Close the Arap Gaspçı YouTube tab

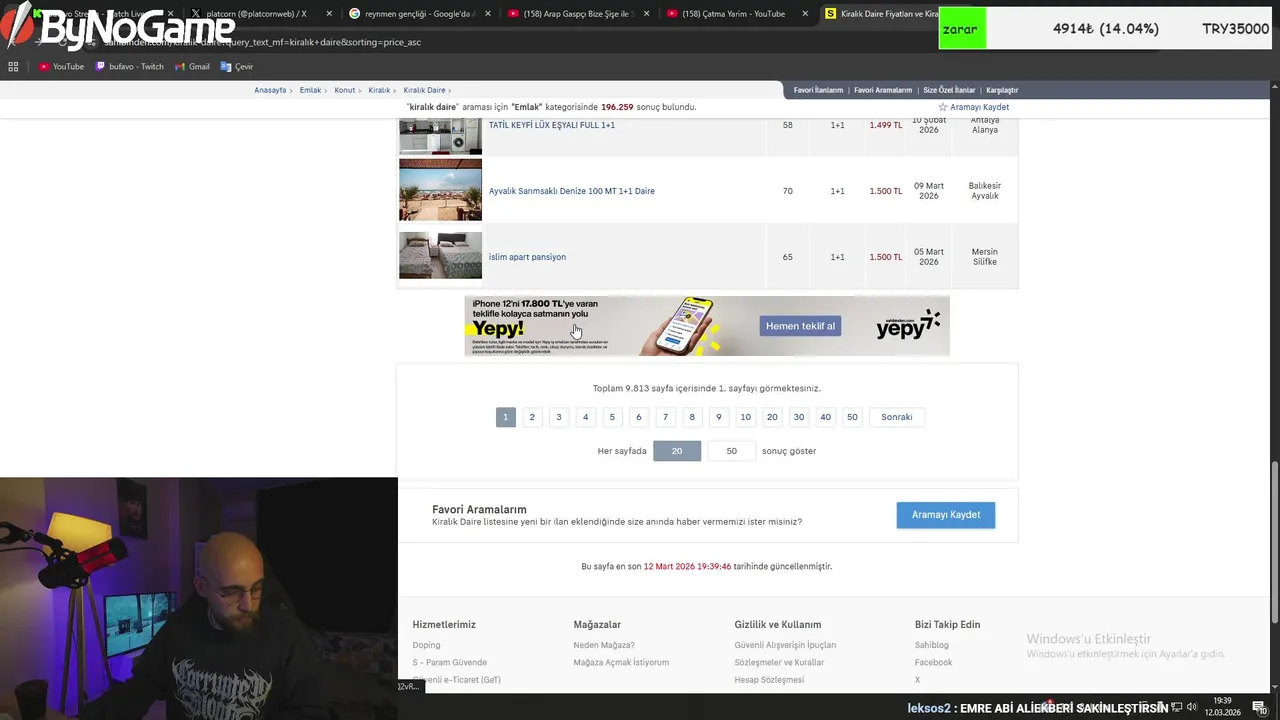(x=647, y=14)
